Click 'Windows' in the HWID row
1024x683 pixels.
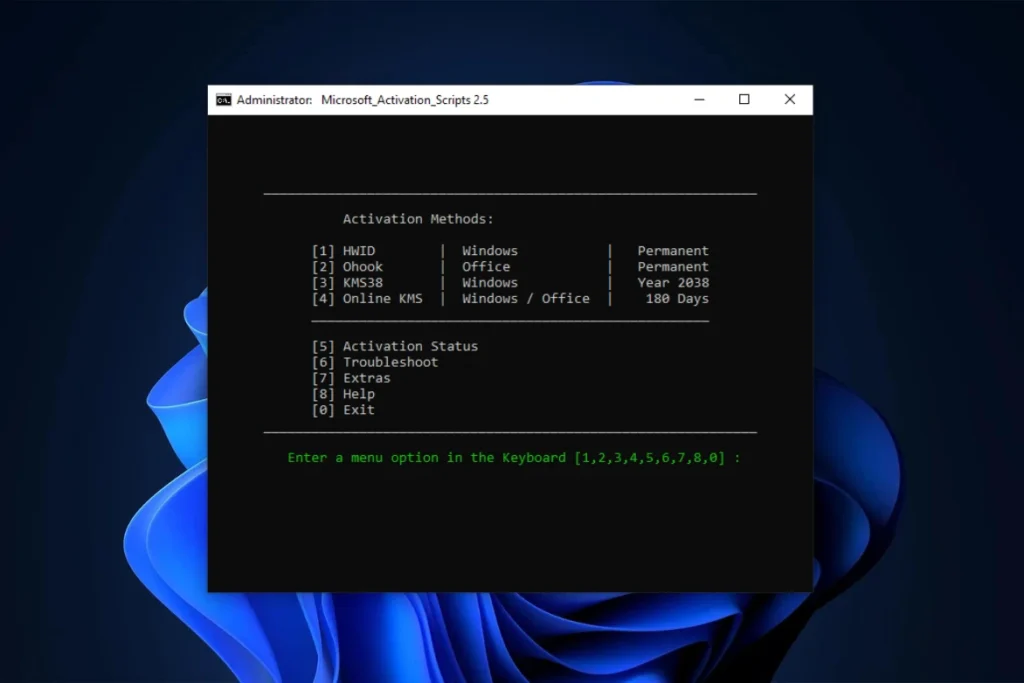click(490, 251)
